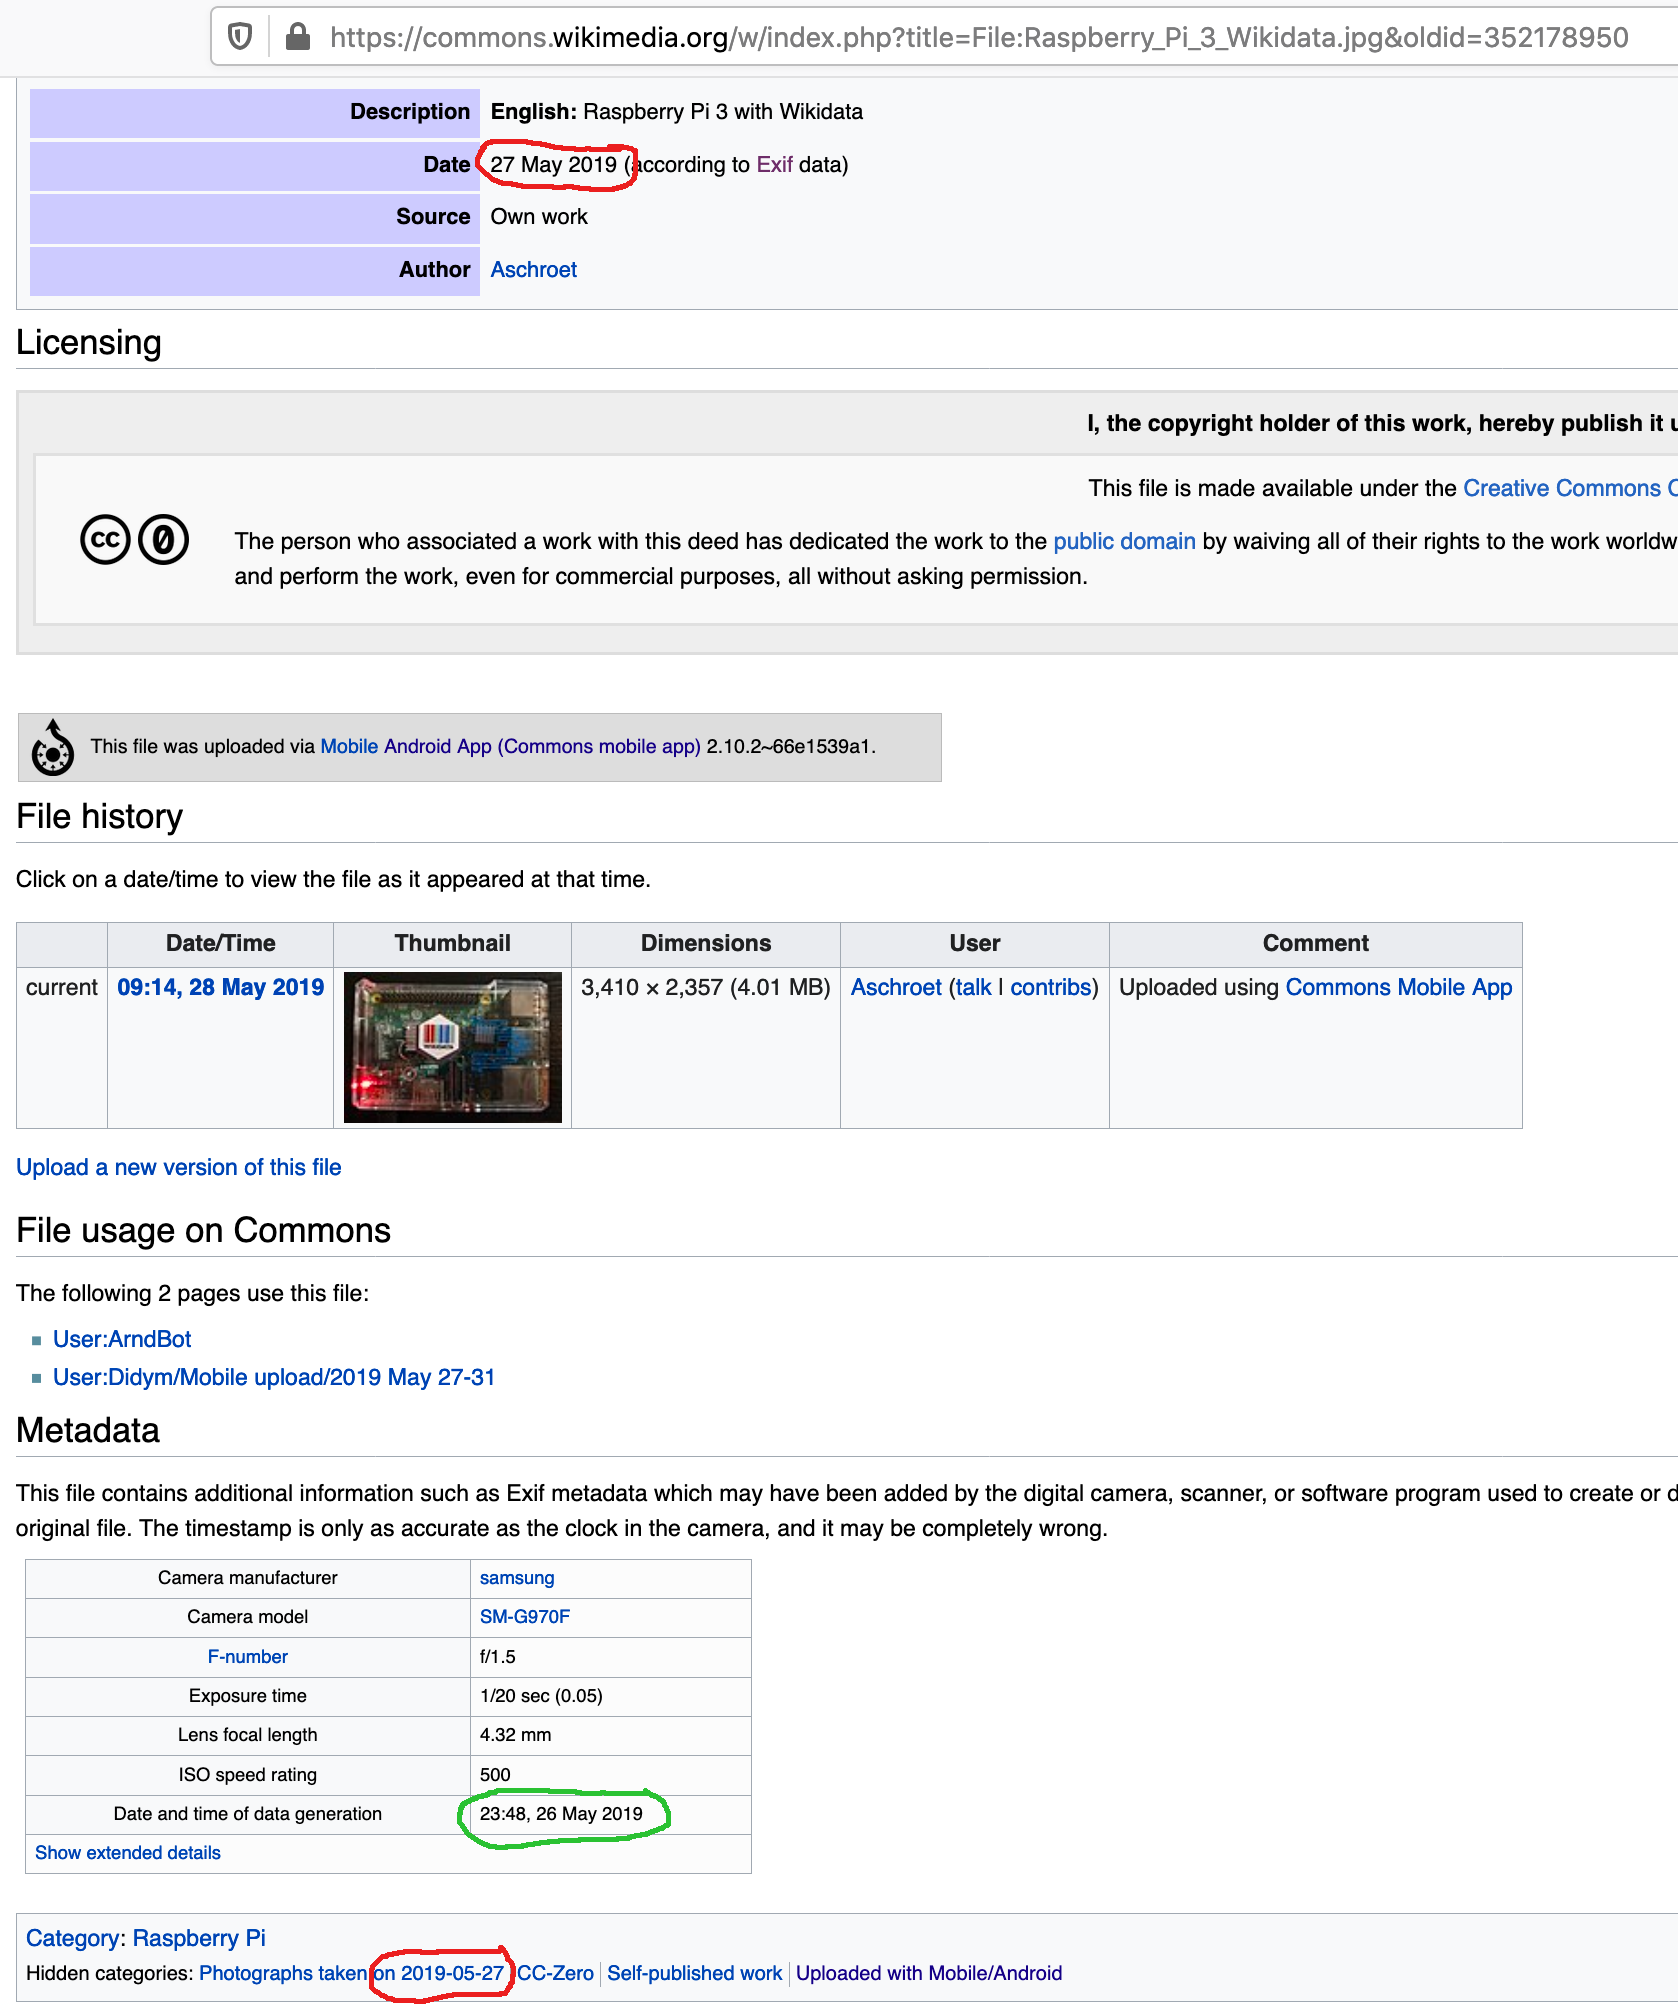Click the ISO value 500
This screenshot has width=1678, height=2014.
(495, 1775)
